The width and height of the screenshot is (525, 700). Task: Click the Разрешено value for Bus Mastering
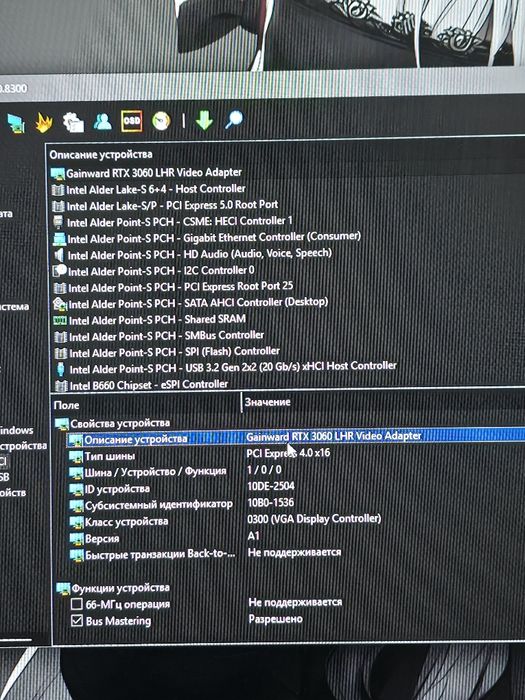[x=275, y=619]
